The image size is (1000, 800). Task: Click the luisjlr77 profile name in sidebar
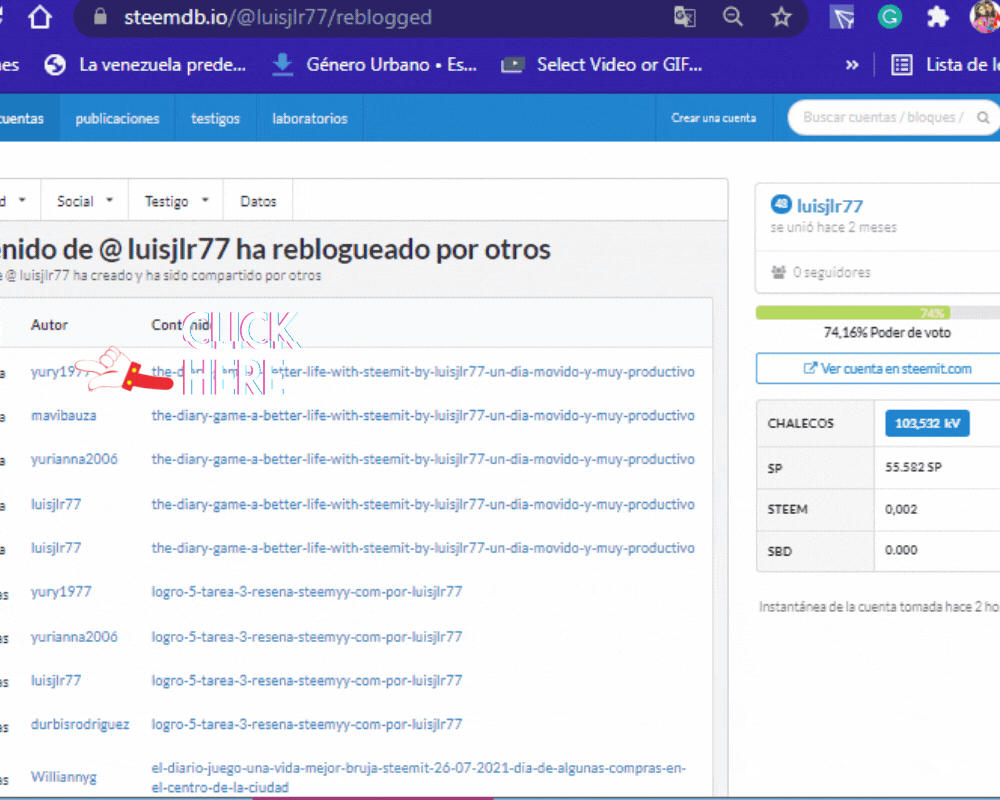click(830, 206)
